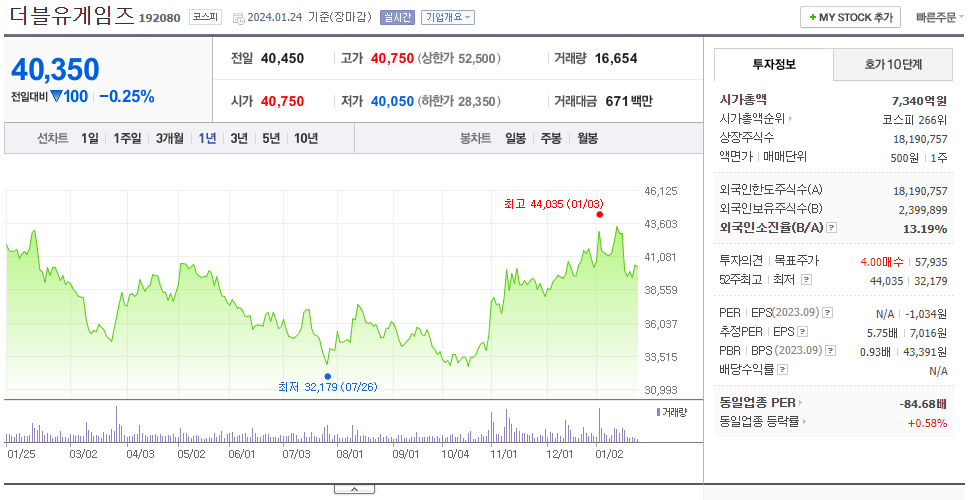Image resolution: width=968 pixels, height=500 pixels.
Task: Toggle the 실시간 badge
Action: (397, 17)
